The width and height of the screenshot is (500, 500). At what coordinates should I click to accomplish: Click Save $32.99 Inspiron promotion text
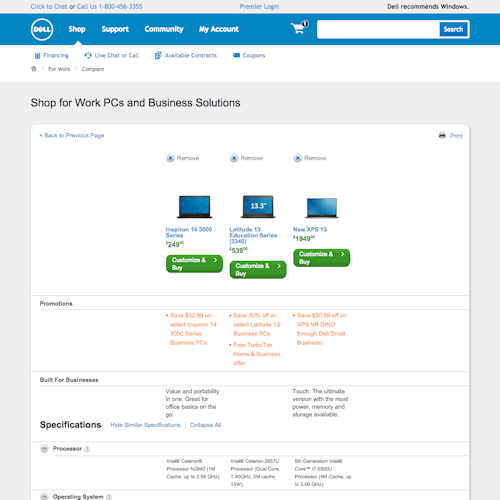click(193, 329)
